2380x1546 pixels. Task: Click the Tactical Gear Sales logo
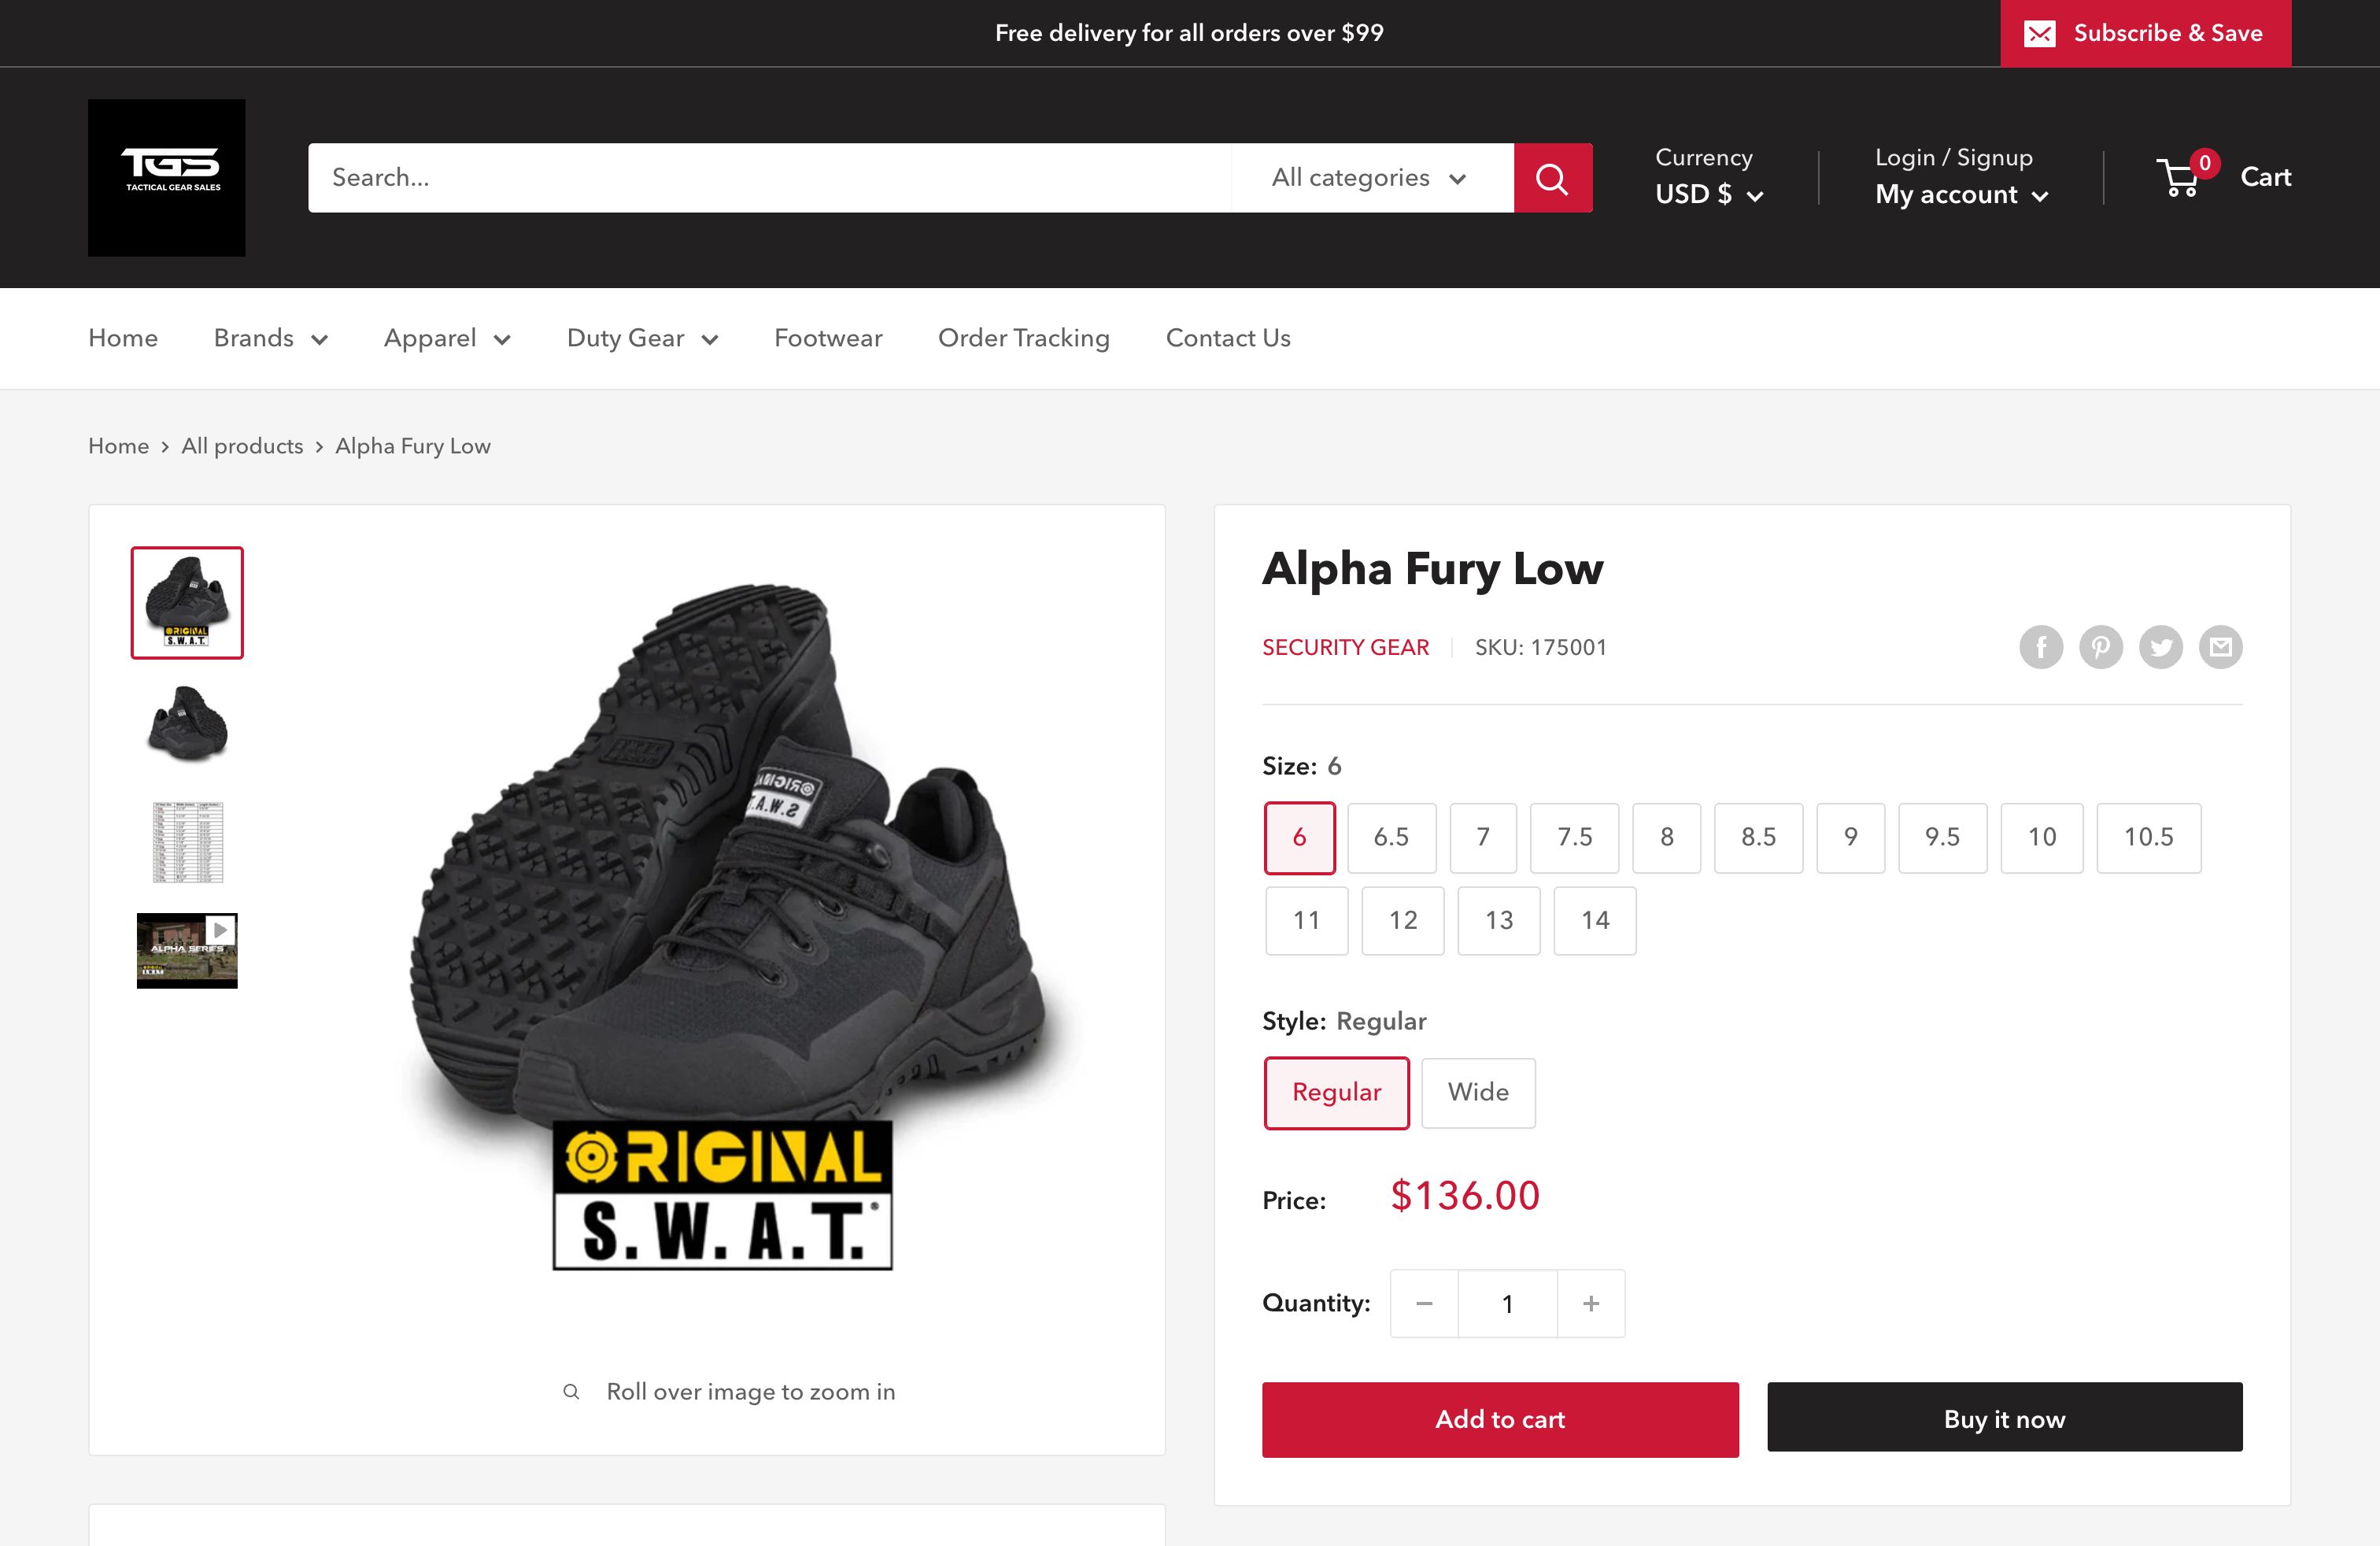[x=167, y=177]
